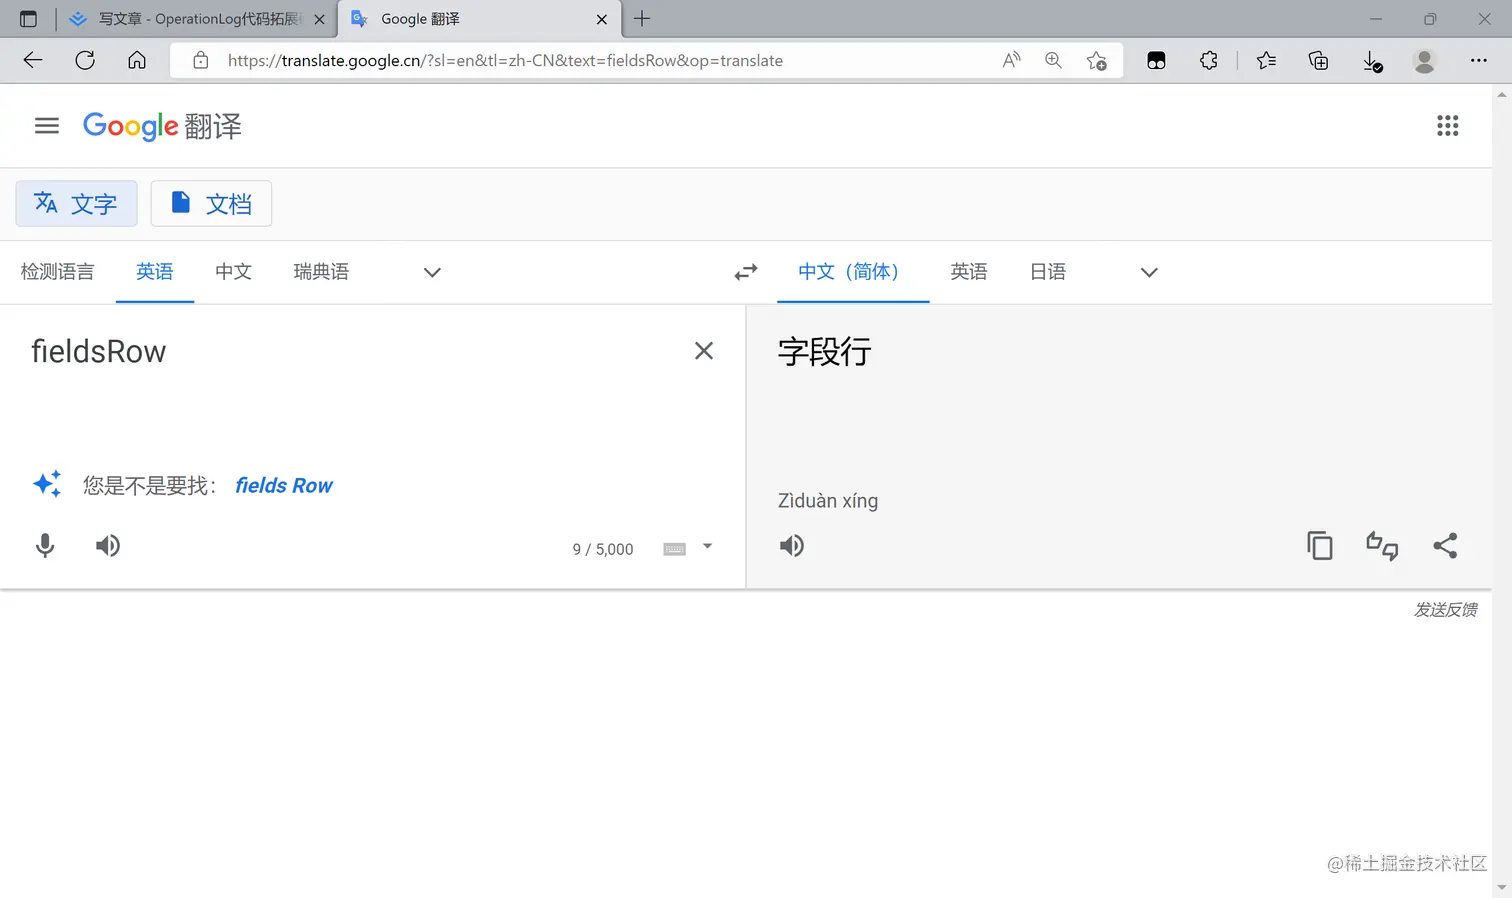Select the 文字 text translation mode
The width and height of the screenshot is (1512, 898).
pos(76,204)
